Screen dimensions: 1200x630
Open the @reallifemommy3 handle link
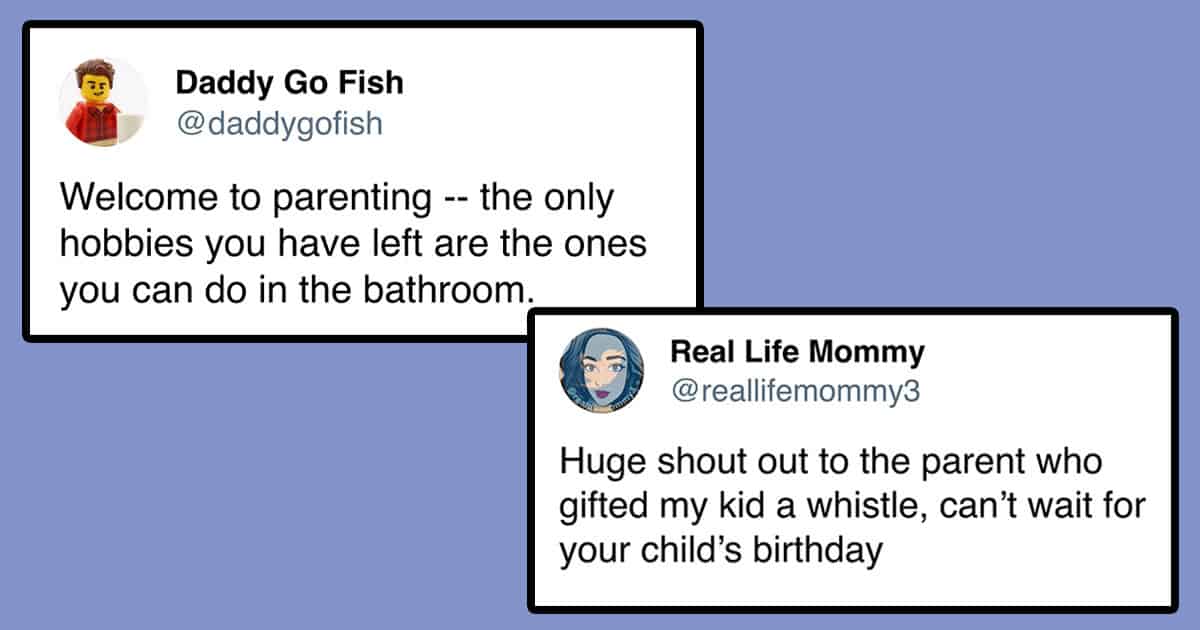coord(794,393)
